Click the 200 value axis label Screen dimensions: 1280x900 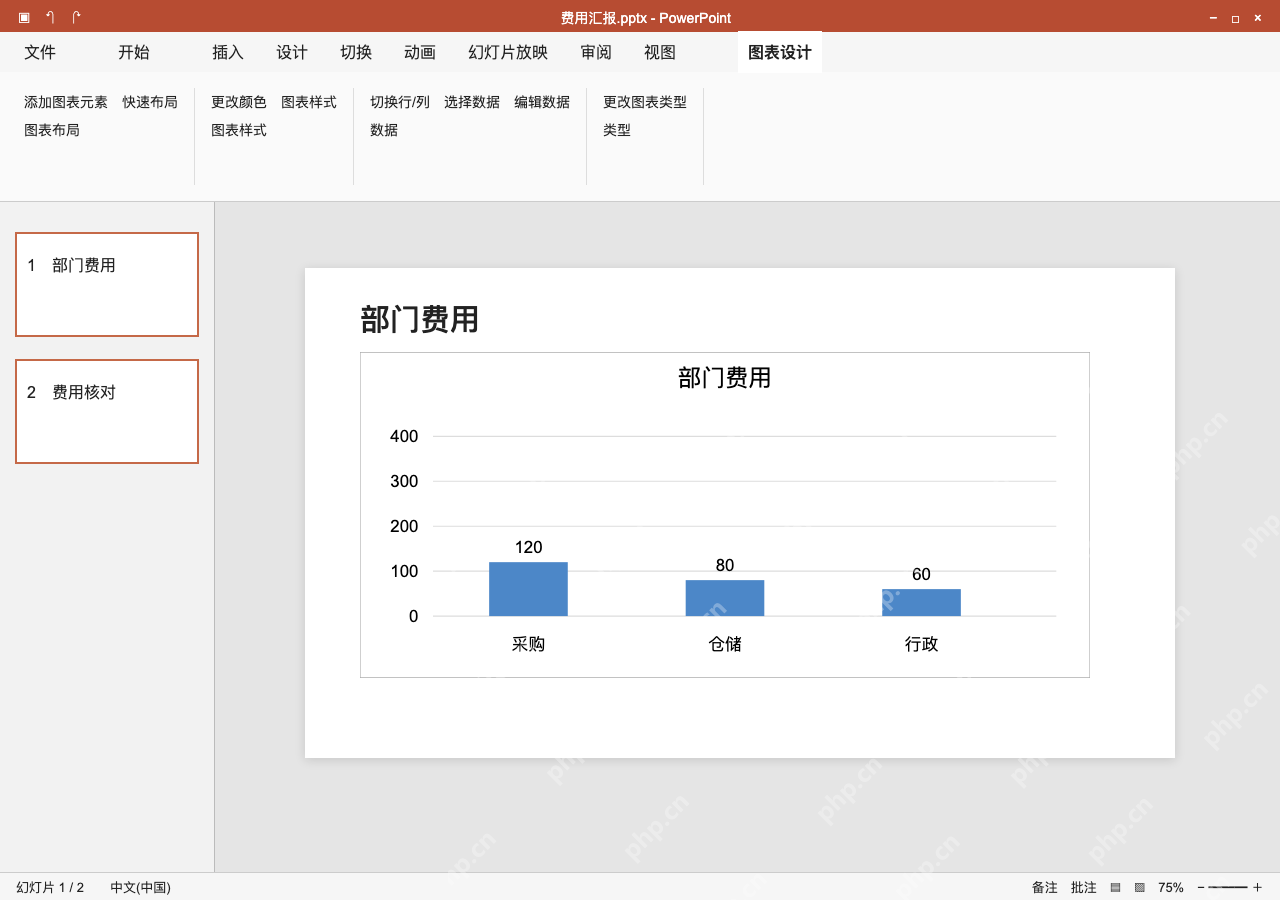(404, 526)
